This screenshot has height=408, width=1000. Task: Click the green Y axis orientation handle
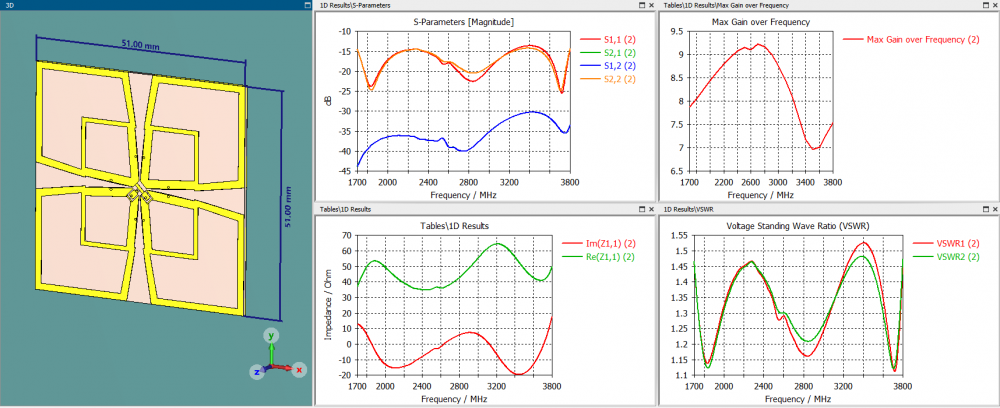pos(271,335)
